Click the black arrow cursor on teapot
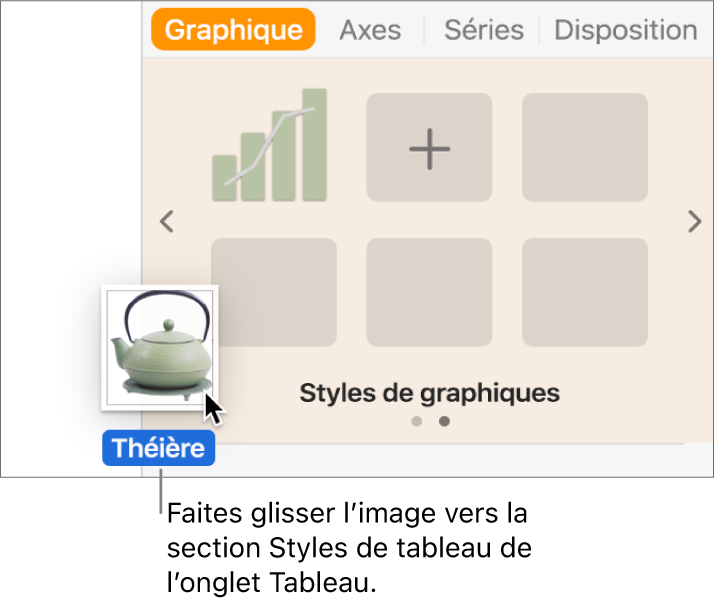The height and width of the screenshot is (609, 716). [212, 408]
